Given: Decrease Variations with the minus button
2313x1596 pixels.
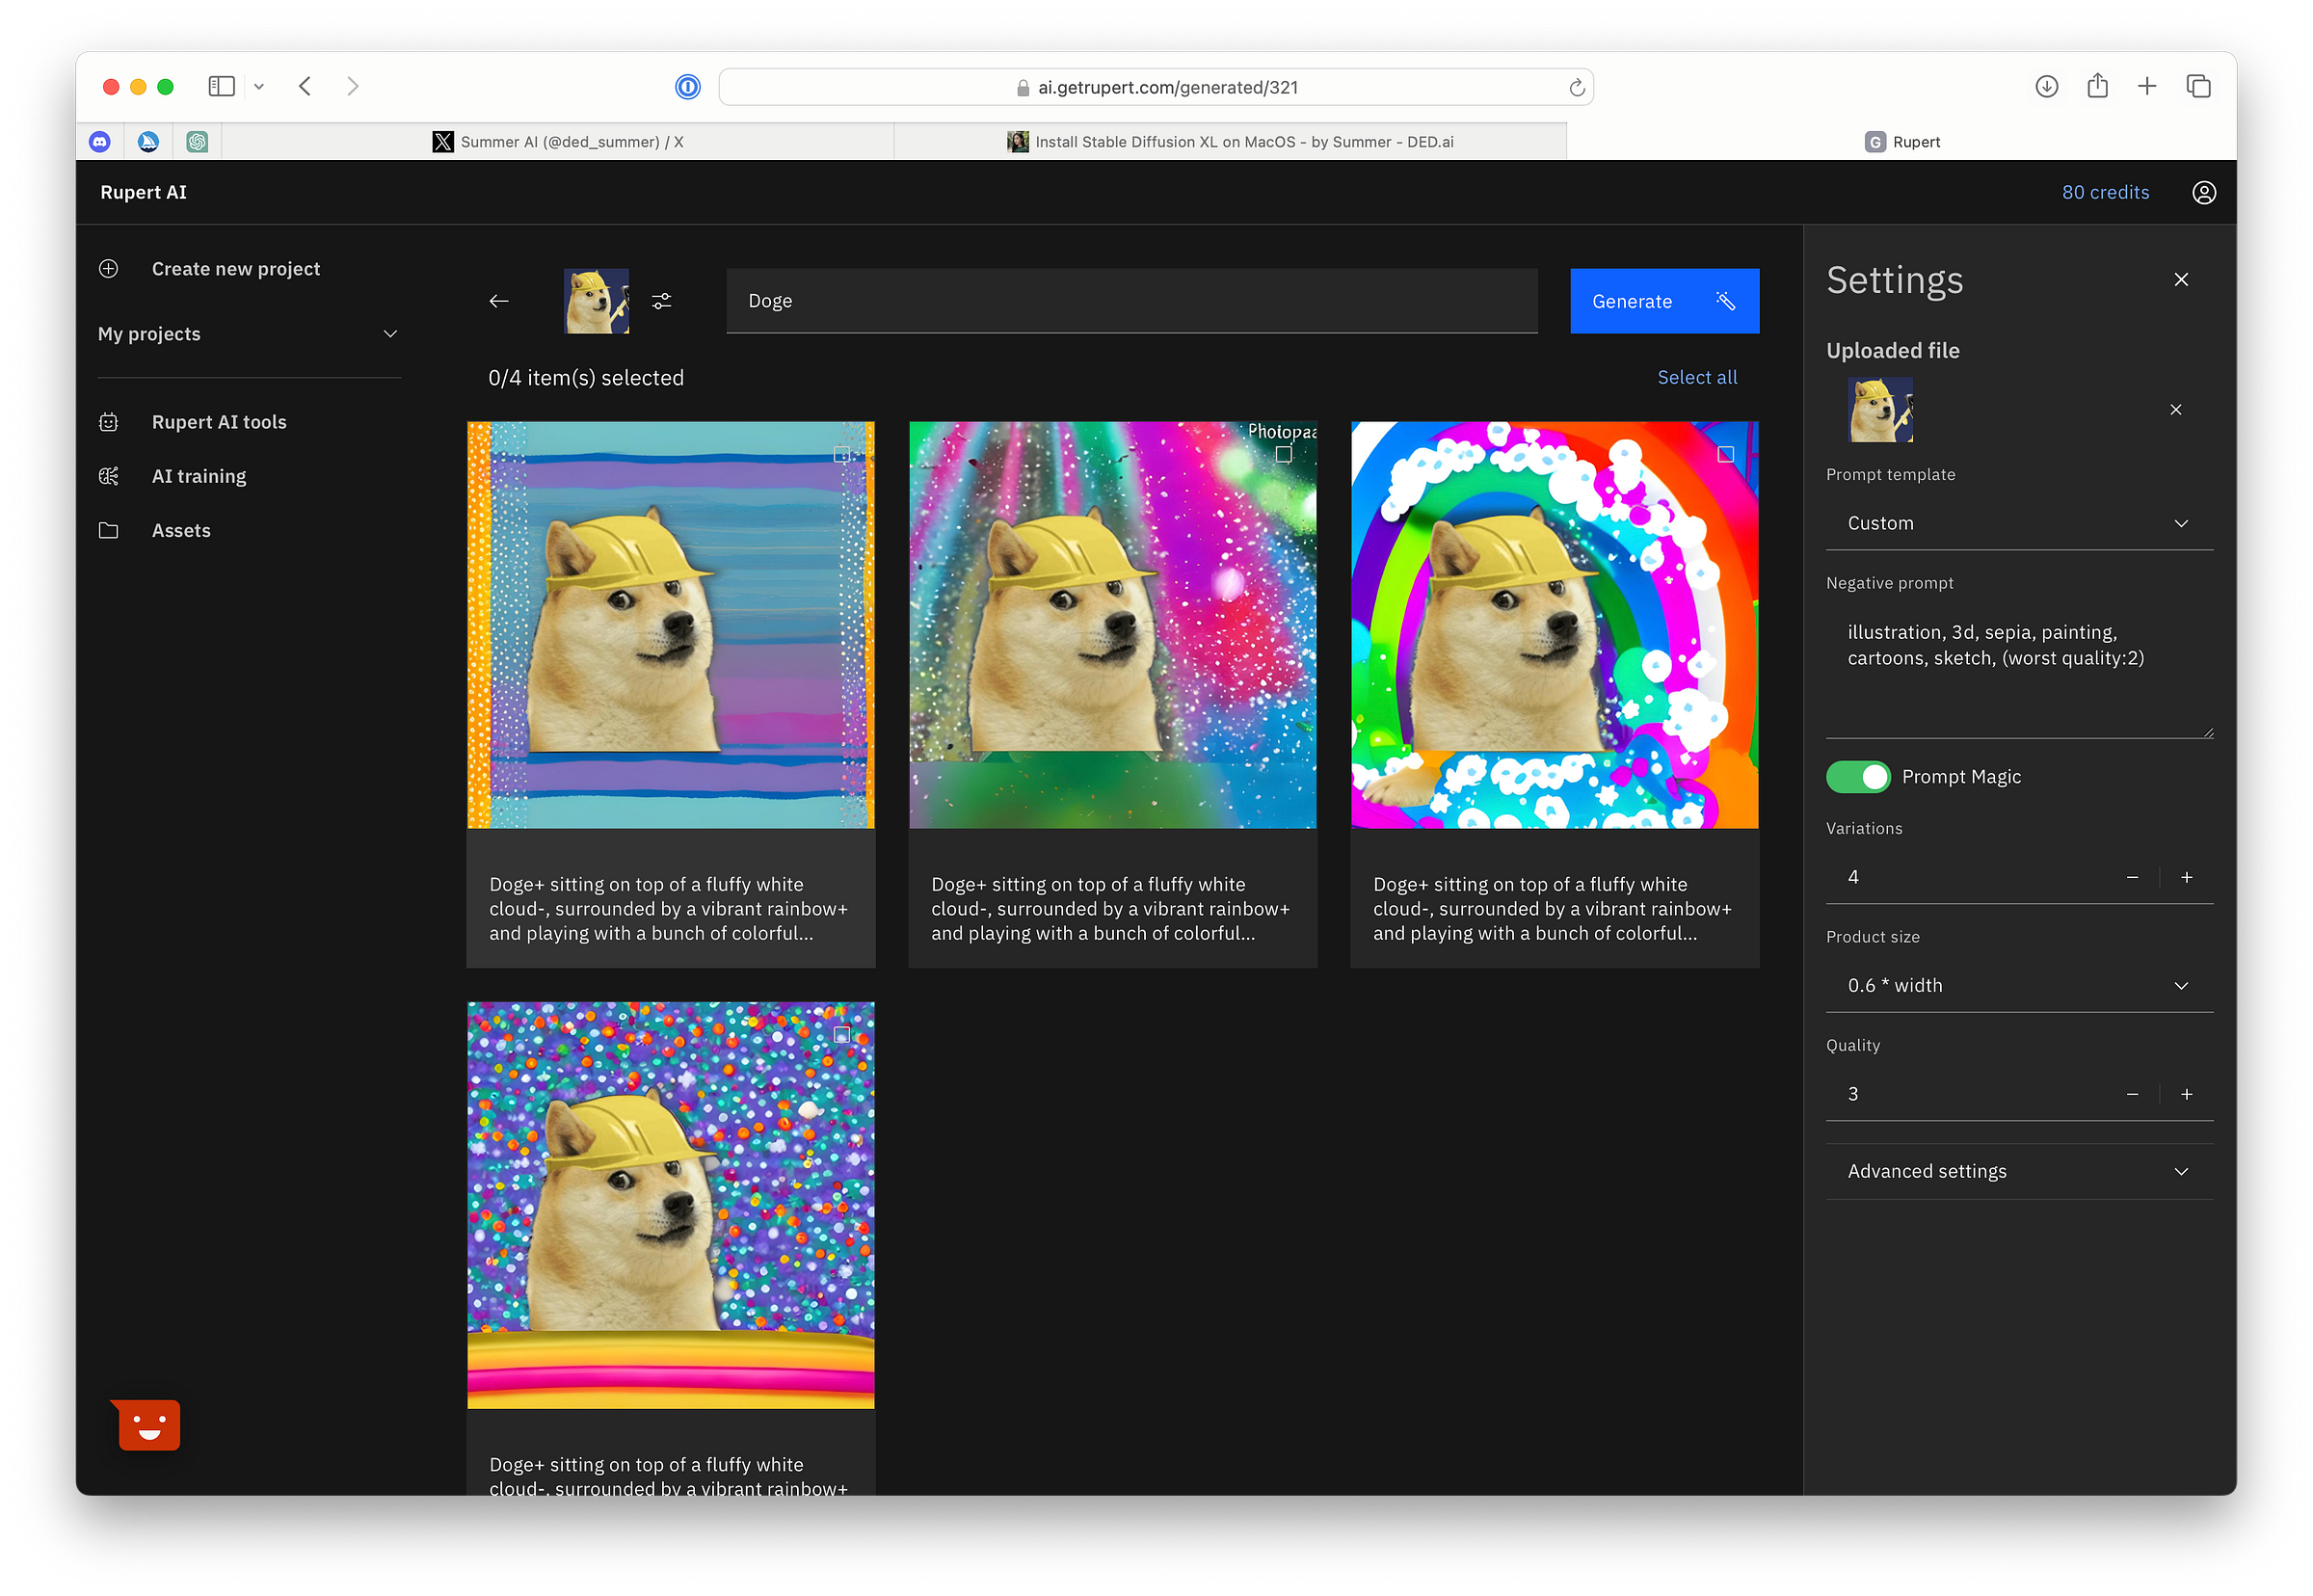Looking at the screenshot, I should 2132,877.
